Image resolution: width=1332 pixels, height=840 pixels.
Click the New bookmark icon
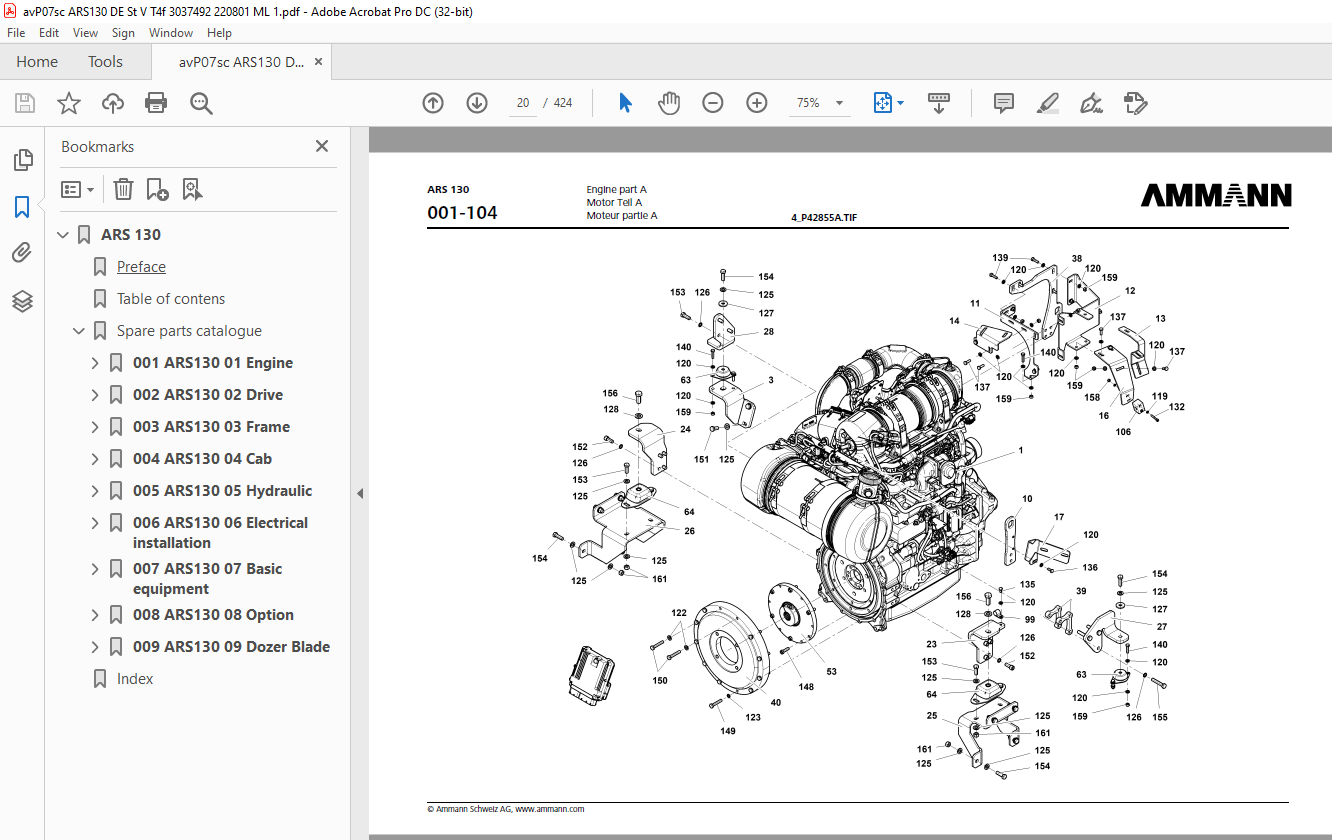tap(158, 189)
